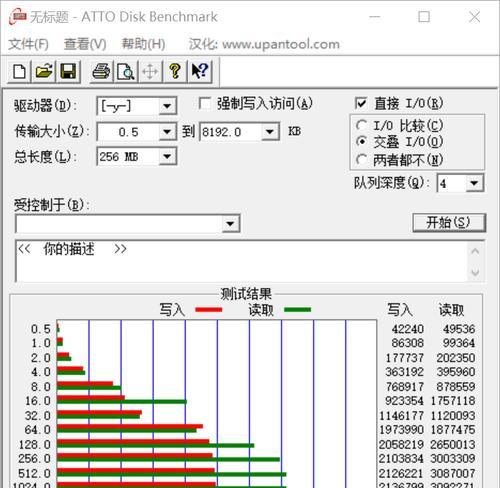This screenshot has width=500, height=488.
Task: Select 交叠 I/O(O) radio button
Action: (361, 142)
